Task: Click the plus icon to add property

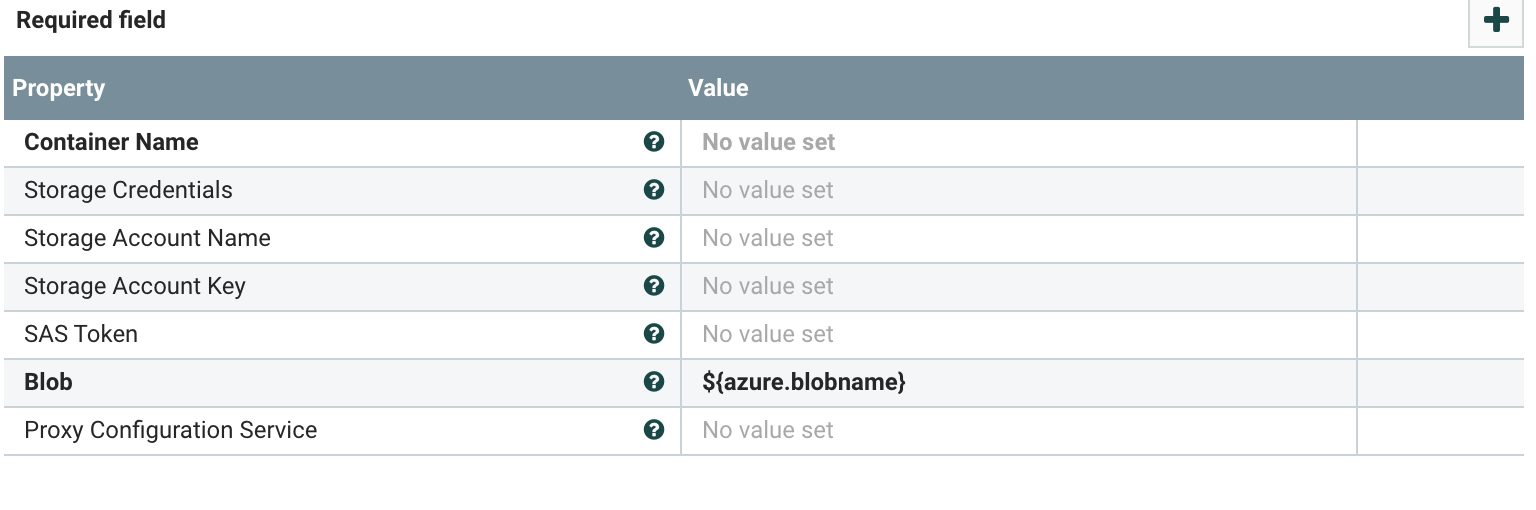Action: [x=1496, y=21]
